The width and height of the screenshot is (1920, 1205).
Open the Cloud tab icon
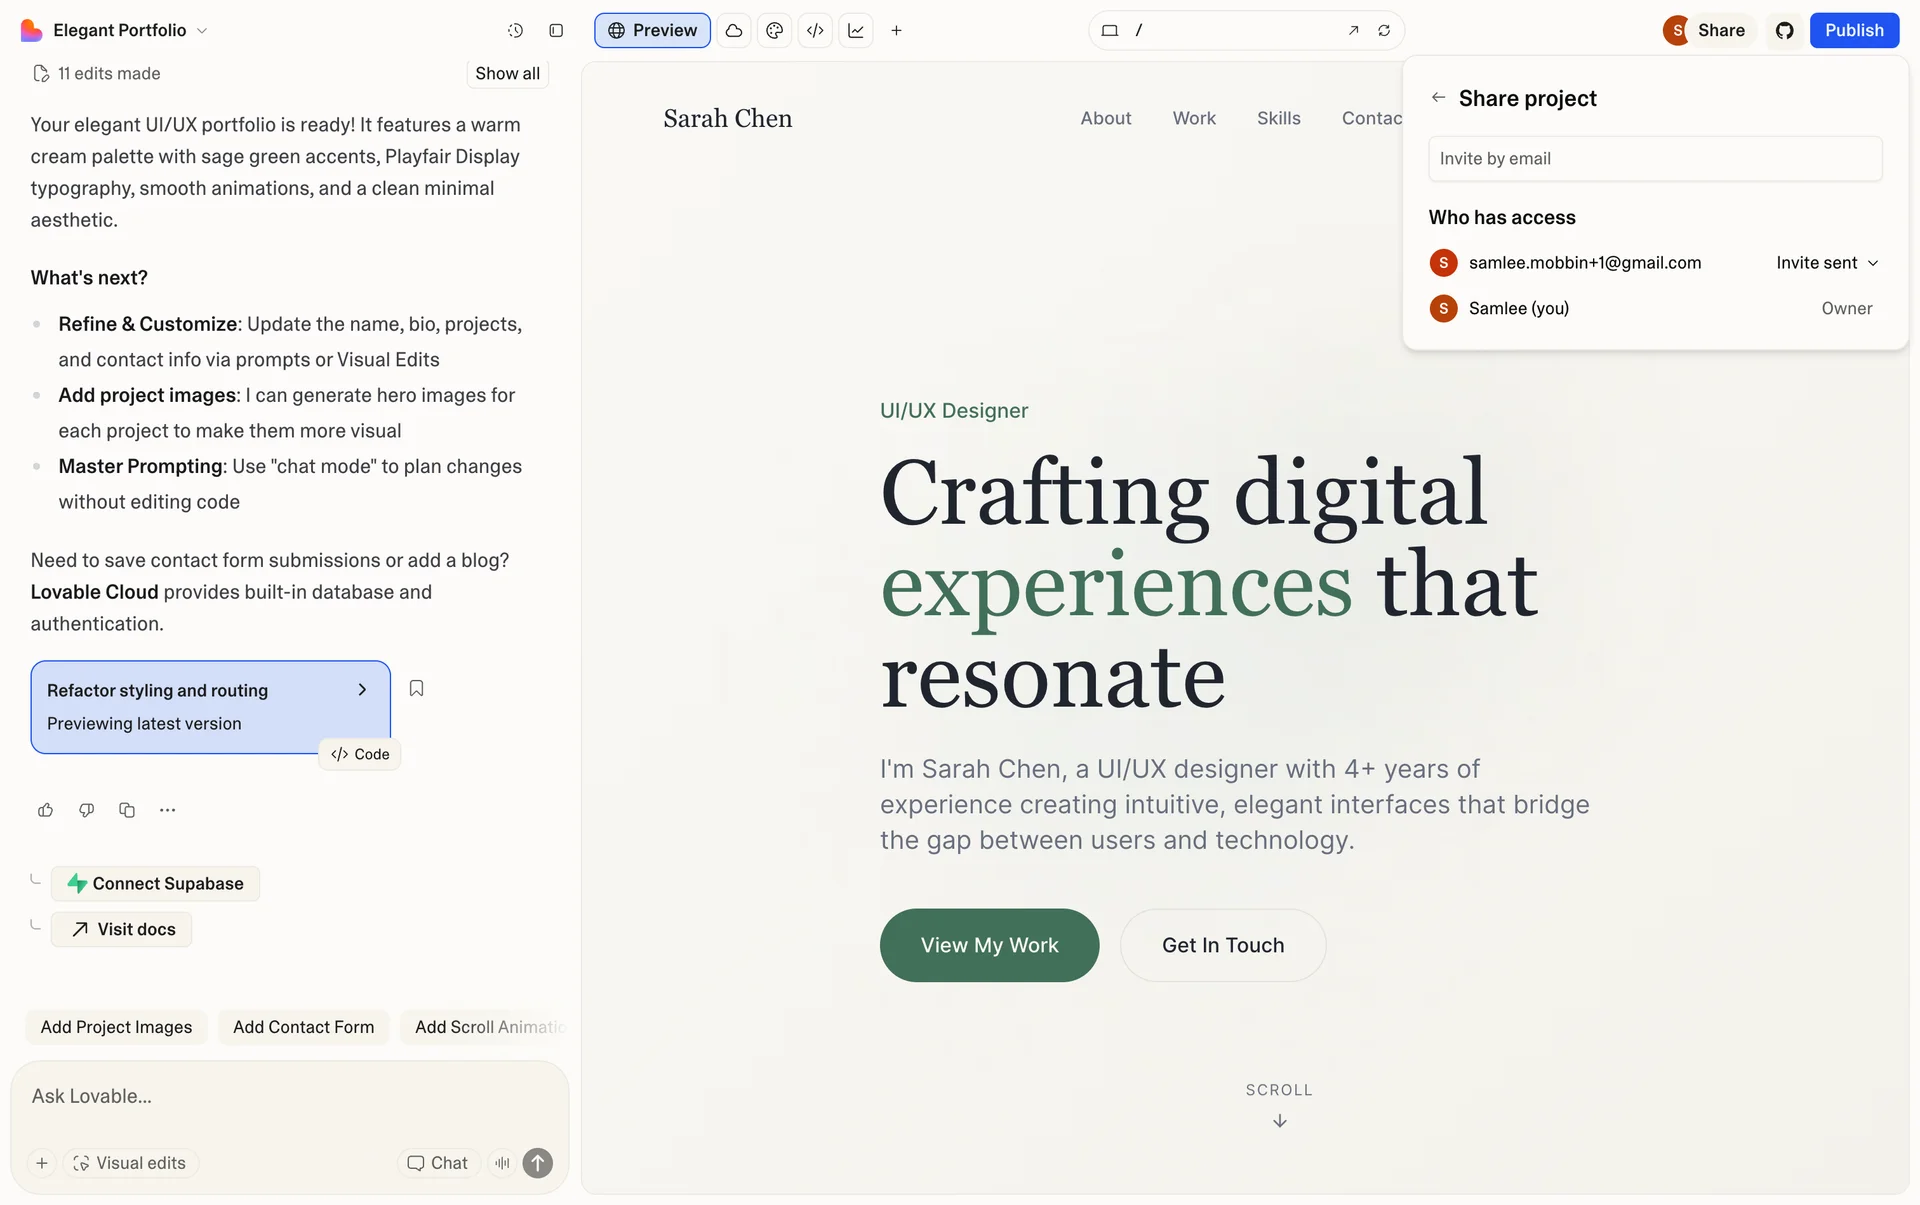734,30
